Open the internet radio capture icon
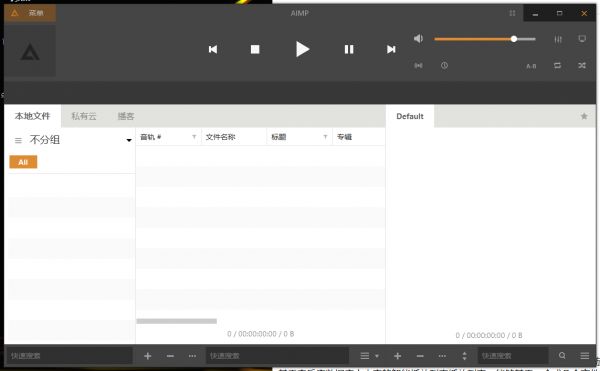The height and width of the screenshot is (371, 600). click(418, 66)
